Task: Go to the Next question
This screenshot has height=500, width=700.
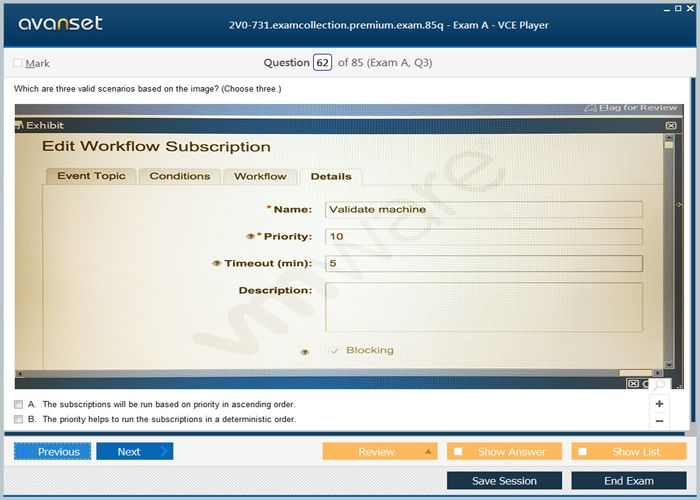Action: pyautogui.click(x=134, y=452)
